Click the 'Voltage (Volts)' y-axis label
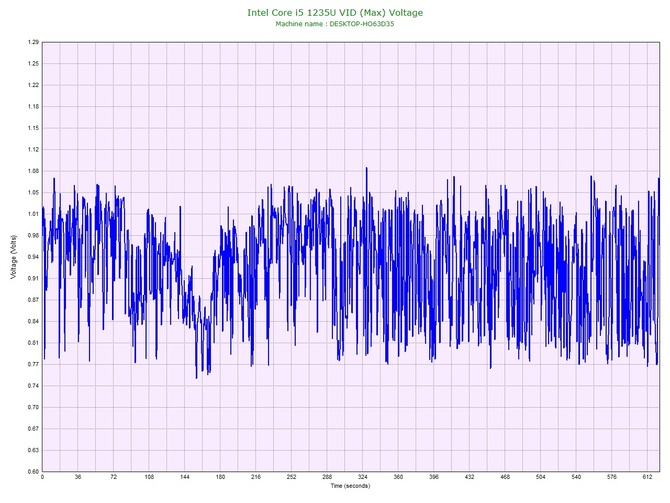Viewport: 670px width, 503px height. 14,257
